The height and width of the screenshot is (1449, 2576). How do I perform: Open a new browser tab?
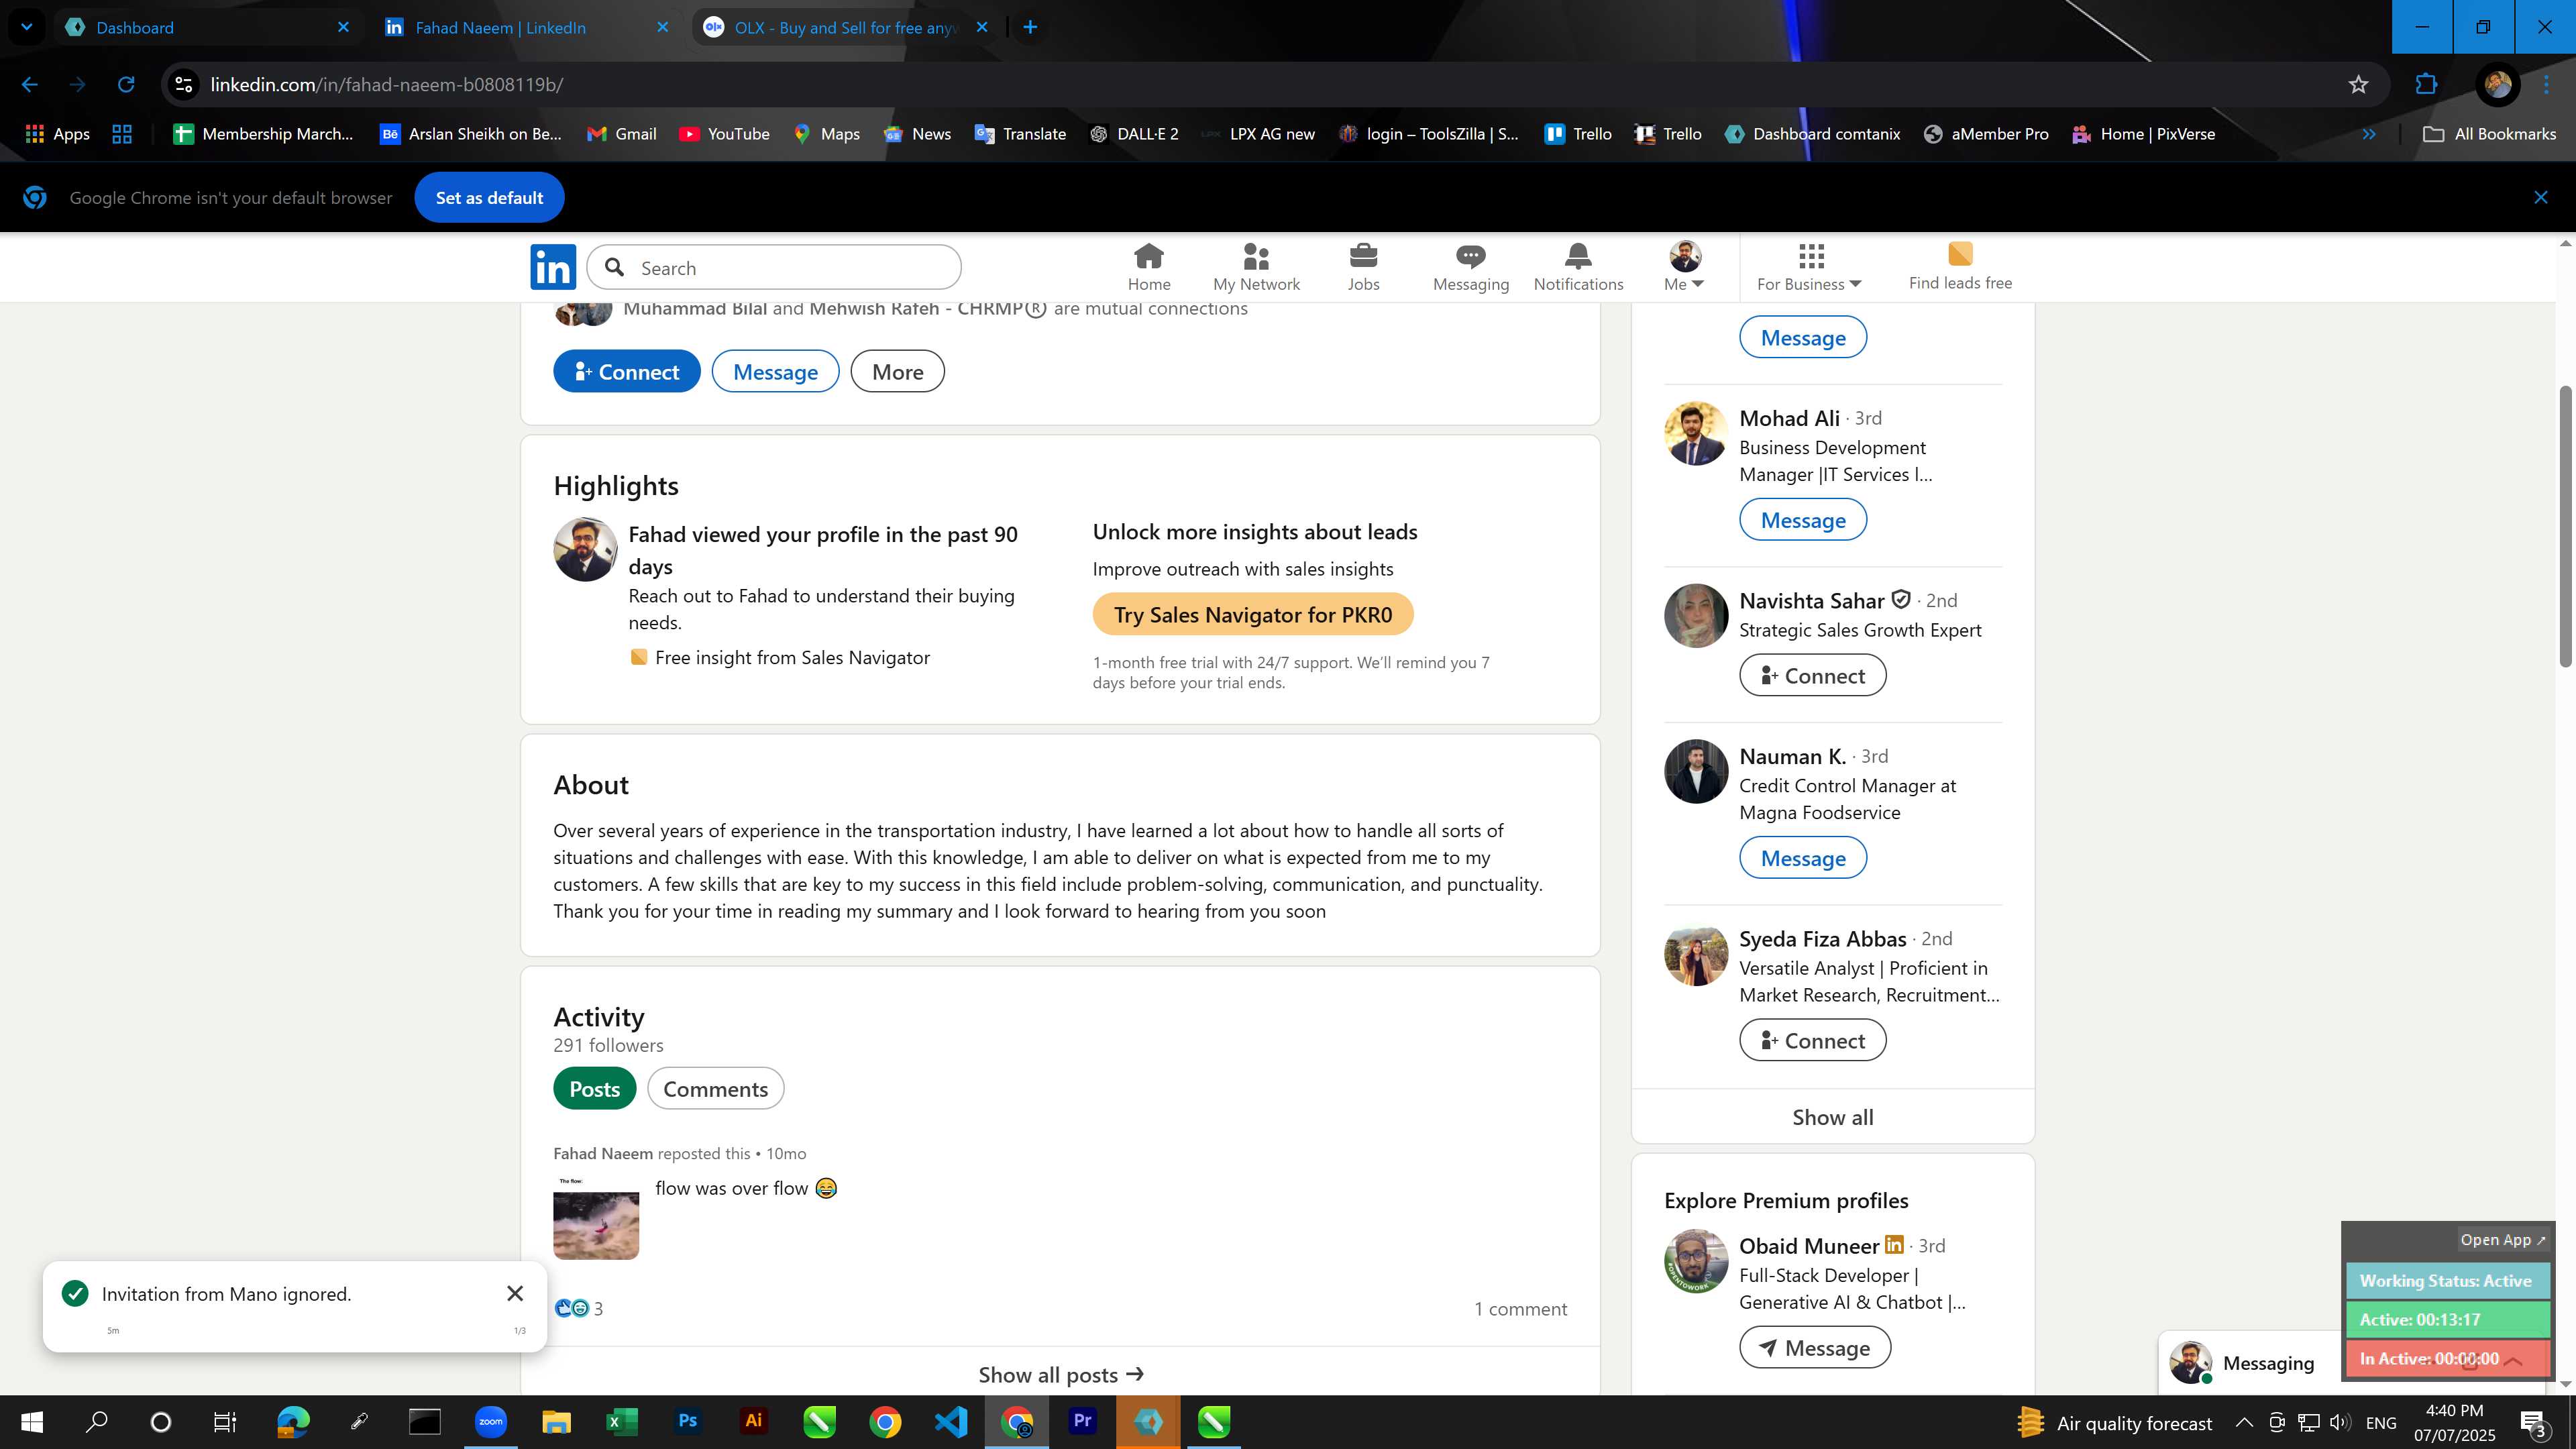coord(1030,27)
